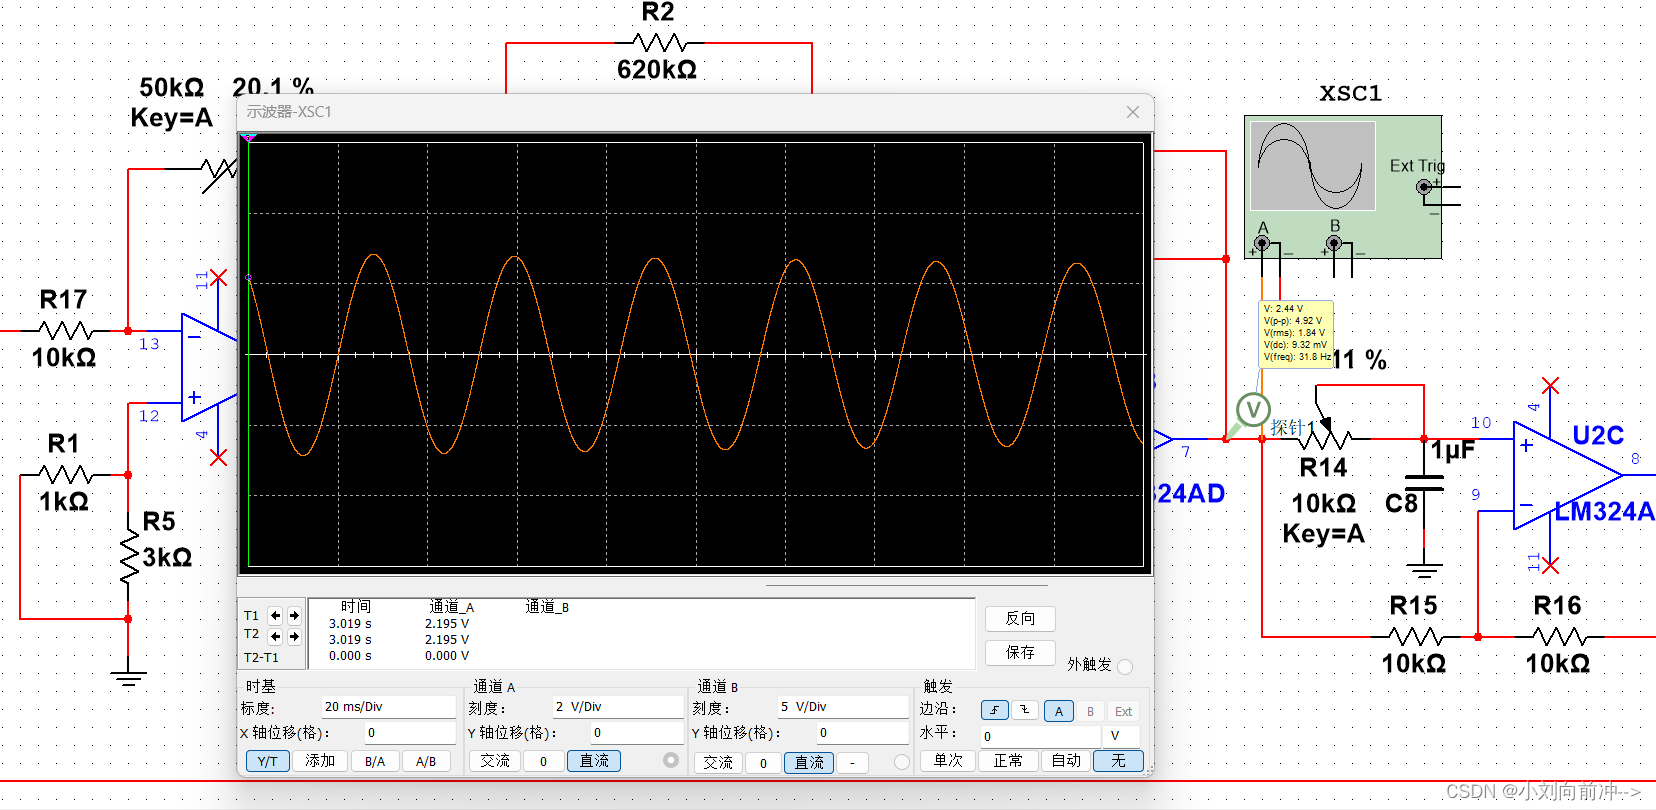Select the 50kΩ potentiometer near Key=A
Viewport: 1656px width, 810px height.
coord(220,174)
